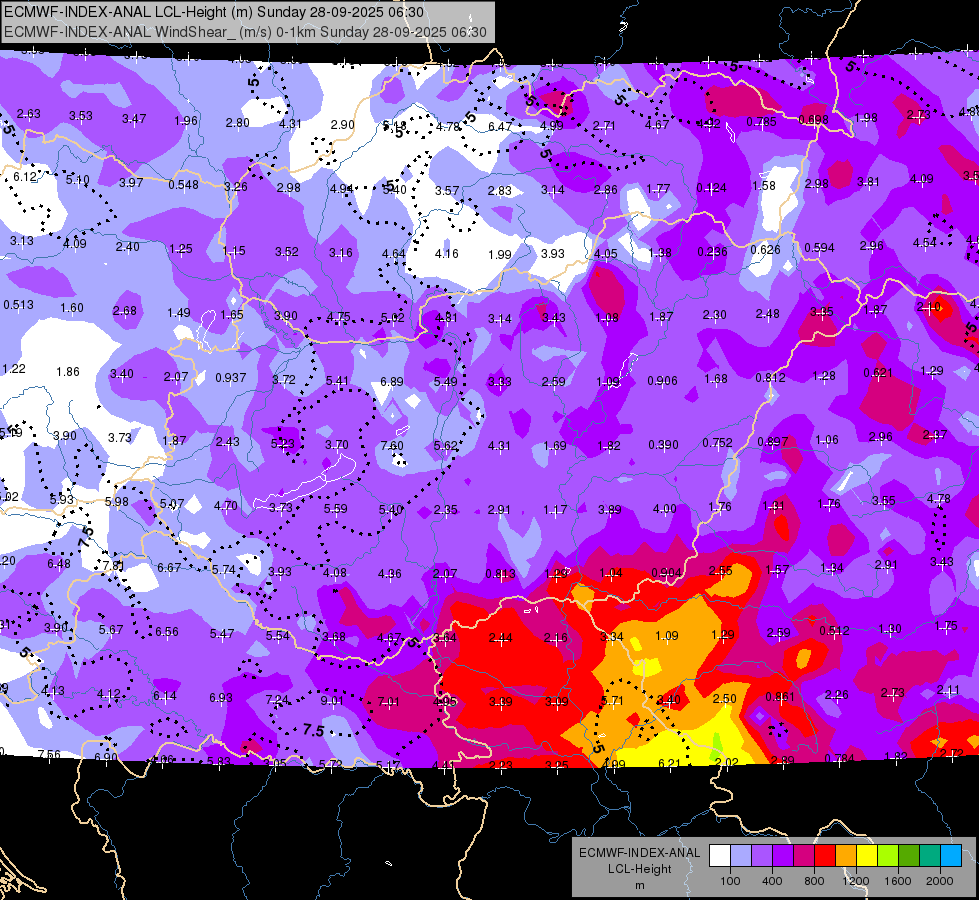Click the red swatch in the LCL-Height legend
Image resolution: width=979 pixels, height=900 pixels.
[x=825, y=856]
